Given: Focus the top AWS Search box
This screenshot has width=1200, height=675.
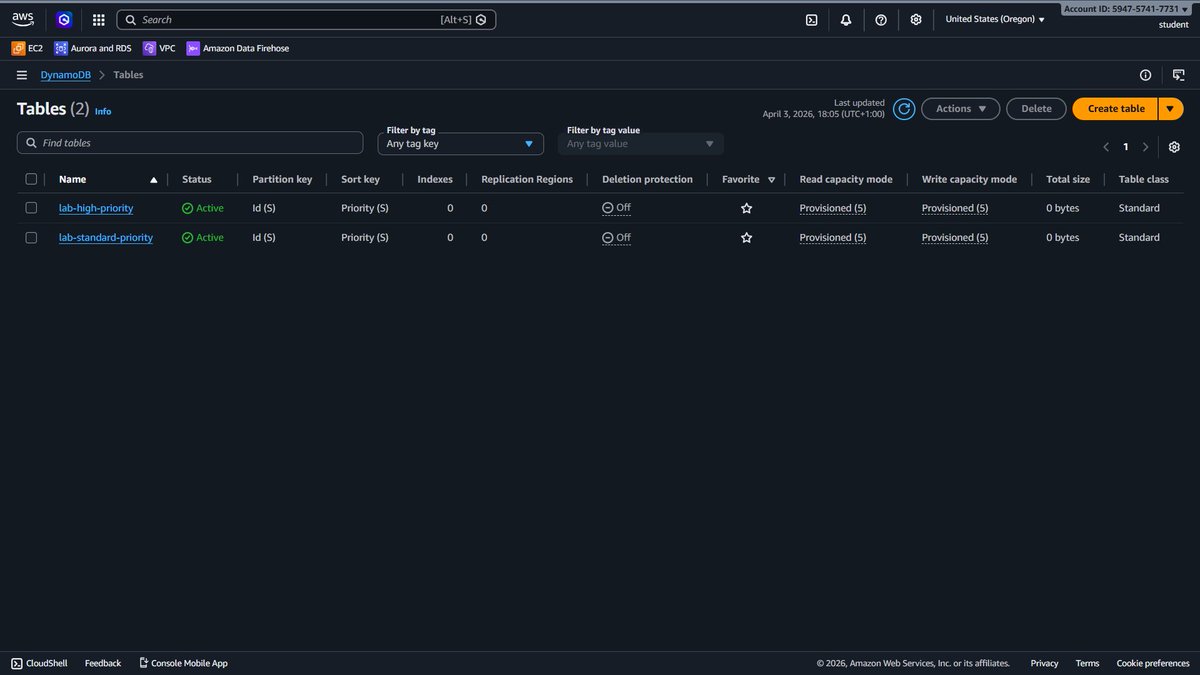Looking at the screenshot, I should click(306, 19).
